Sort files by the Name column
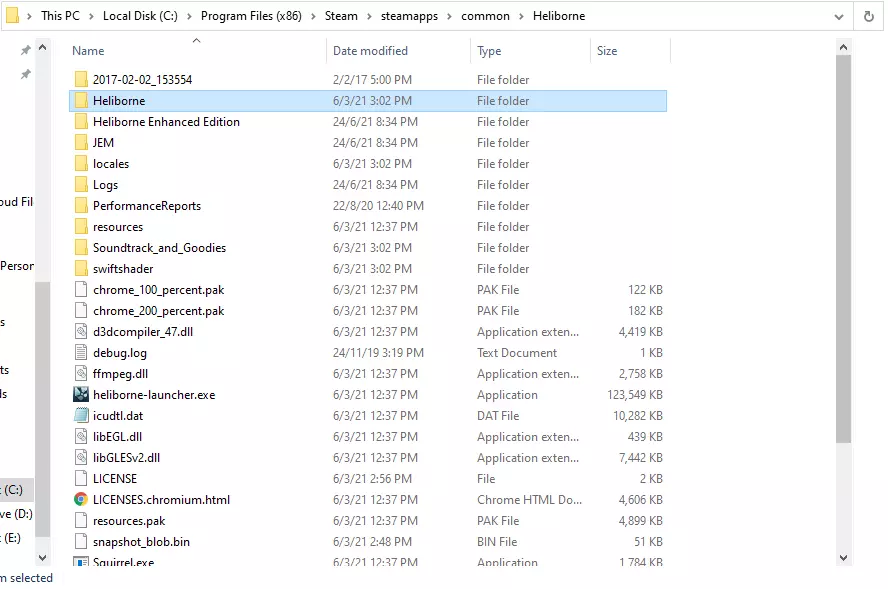The width and height of the screenshot is (888, 589). [x=88, y=50]
